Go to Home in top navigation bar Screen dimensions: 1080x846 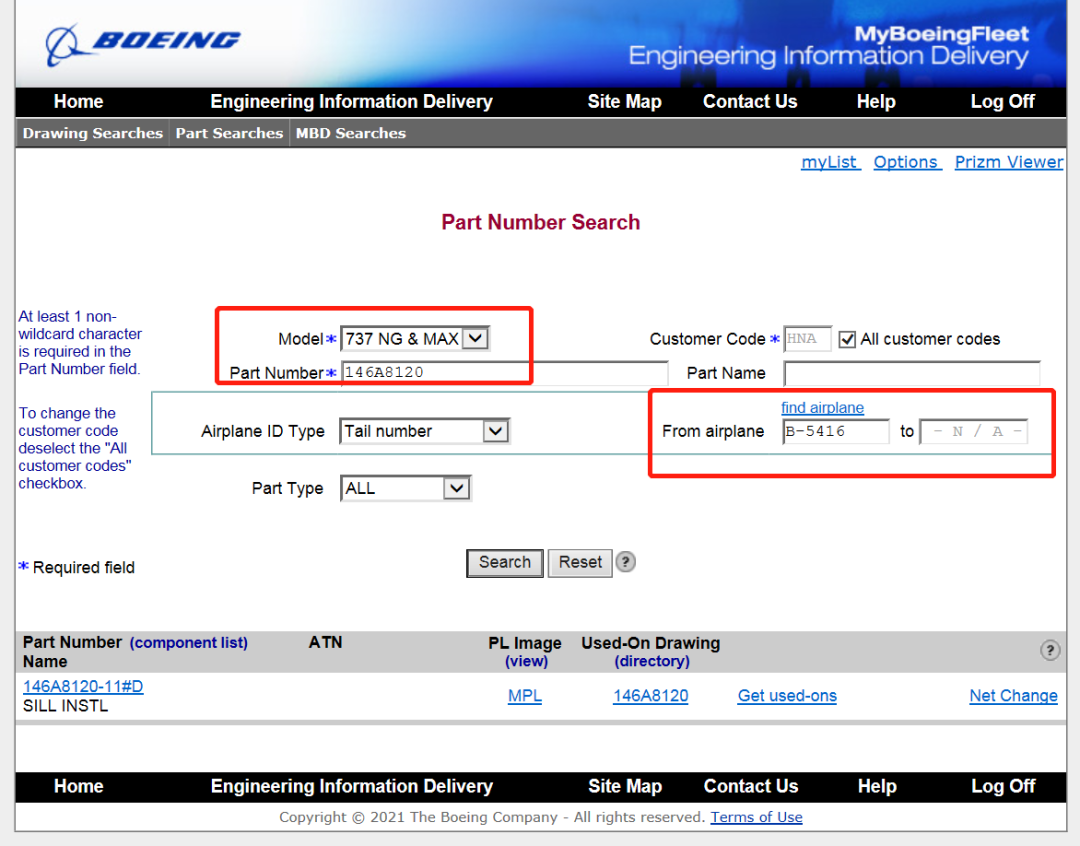[79, 101]
